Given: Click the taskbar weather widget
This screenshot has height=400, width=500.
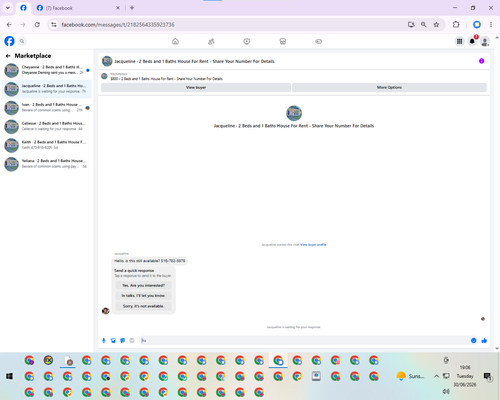Looking at the screenshot, I should coord(410,376).
